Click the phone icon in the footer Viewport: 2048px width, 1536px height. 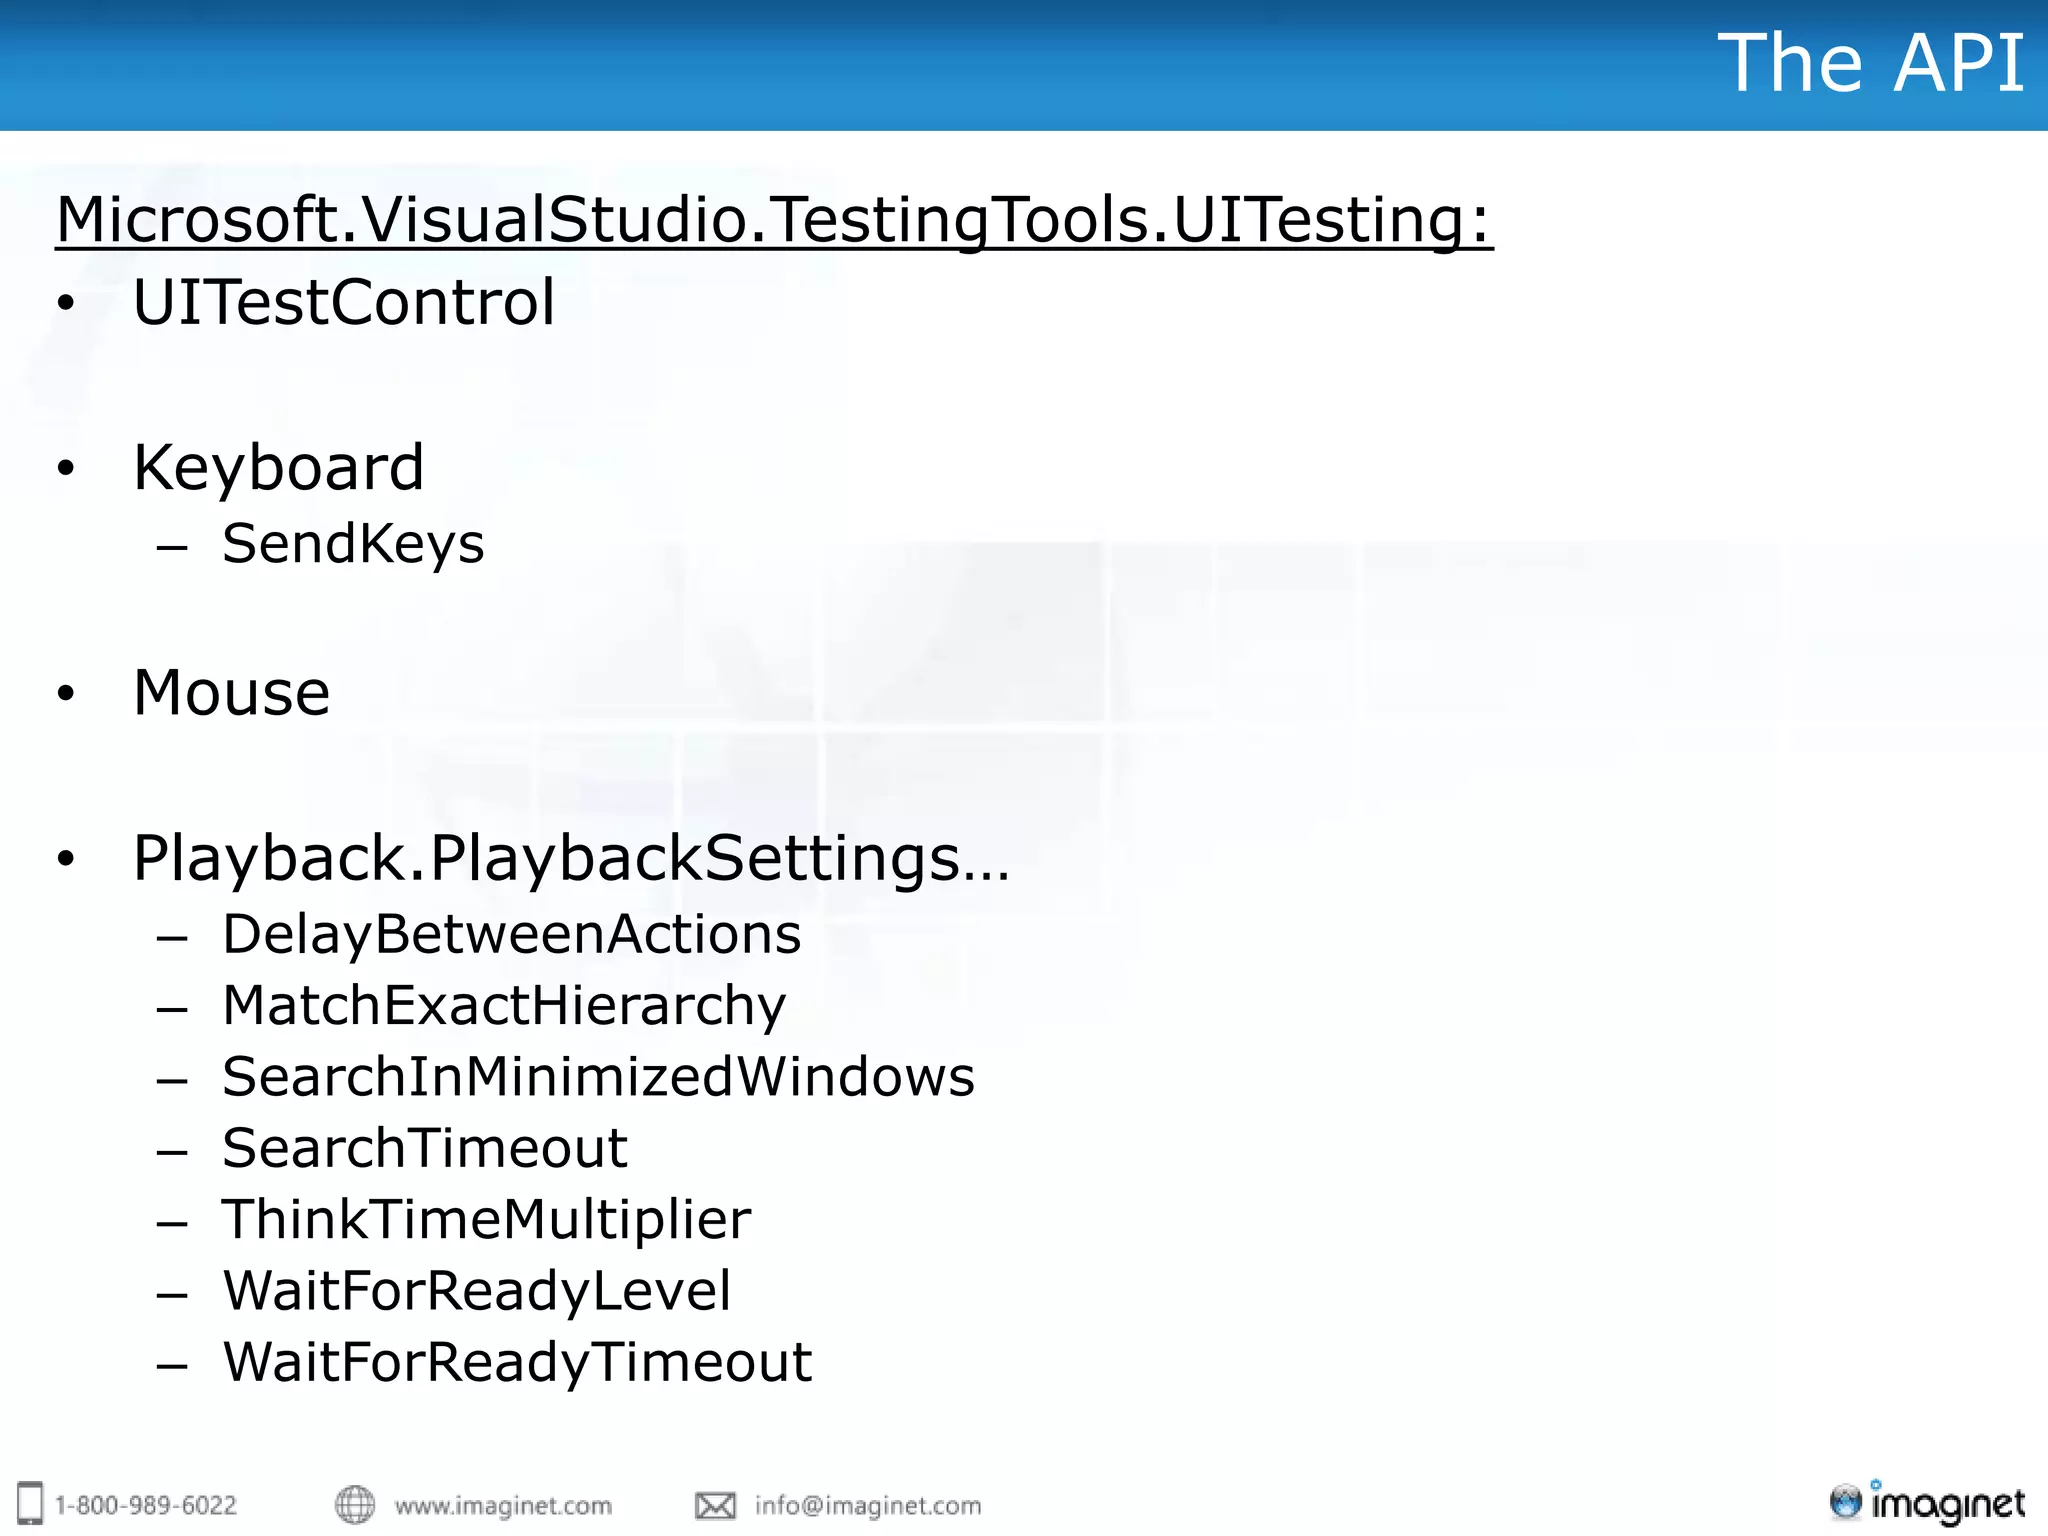tap(31, 1503)
